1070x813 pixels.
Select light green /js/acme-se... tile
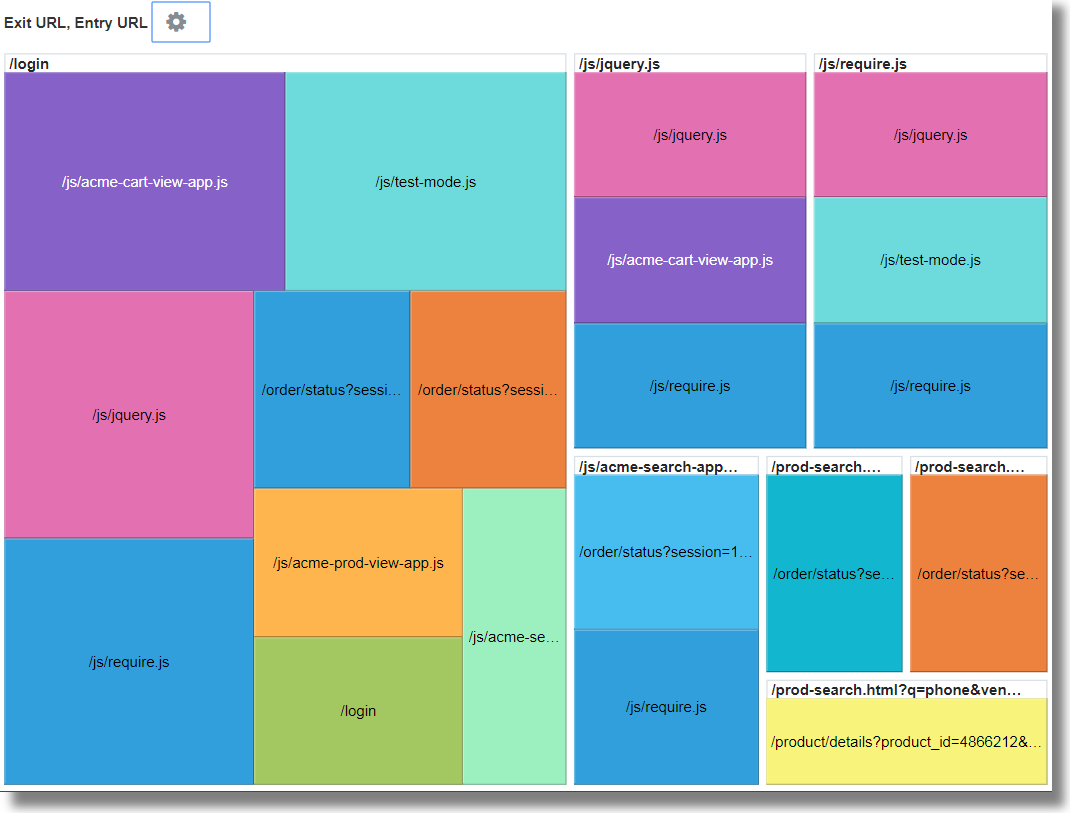coord(514,637)
